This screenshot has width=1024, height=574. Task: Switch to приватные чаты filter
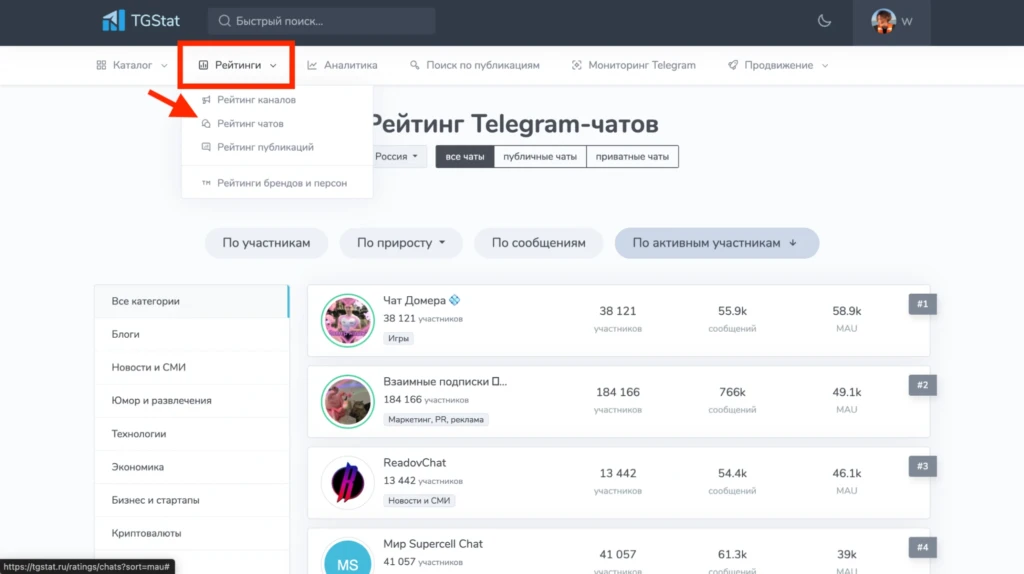click(632, 157)
